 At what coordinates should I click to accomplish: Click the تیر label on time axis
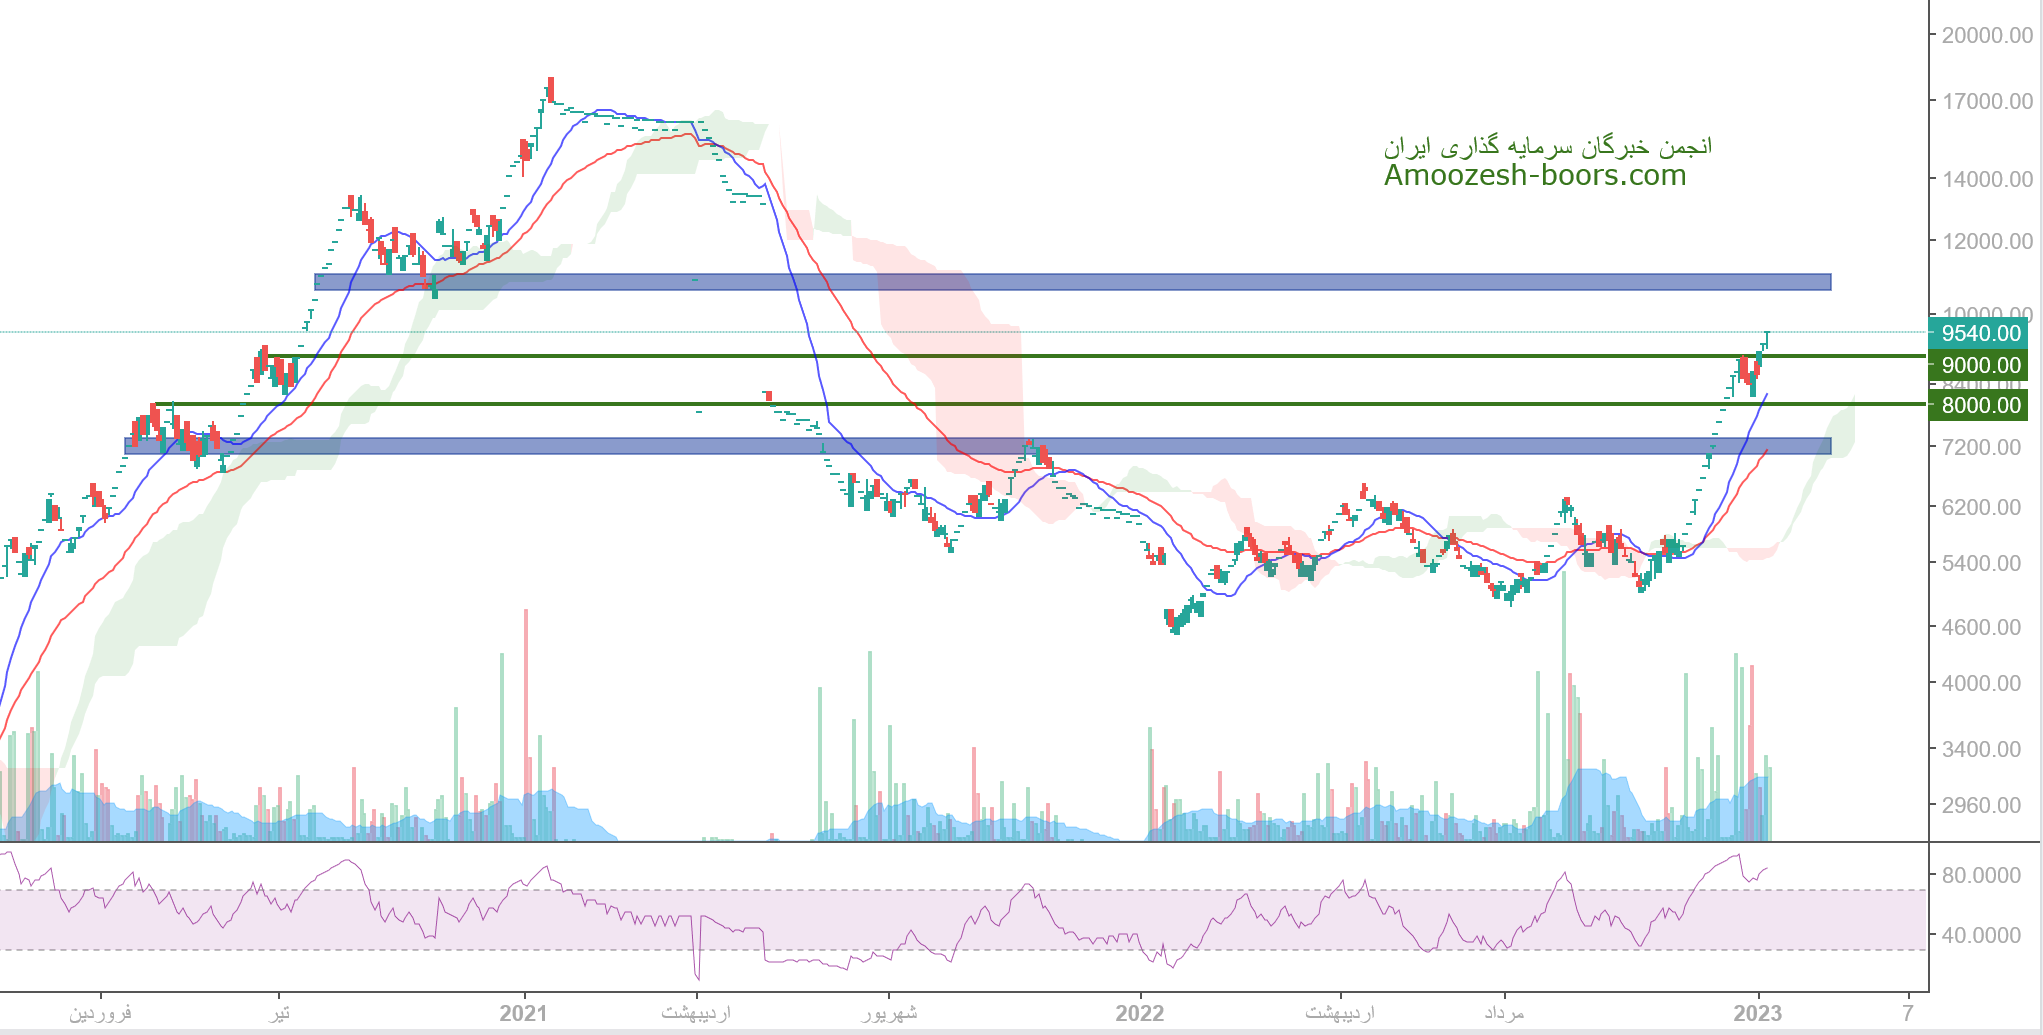click(278, 1013)
